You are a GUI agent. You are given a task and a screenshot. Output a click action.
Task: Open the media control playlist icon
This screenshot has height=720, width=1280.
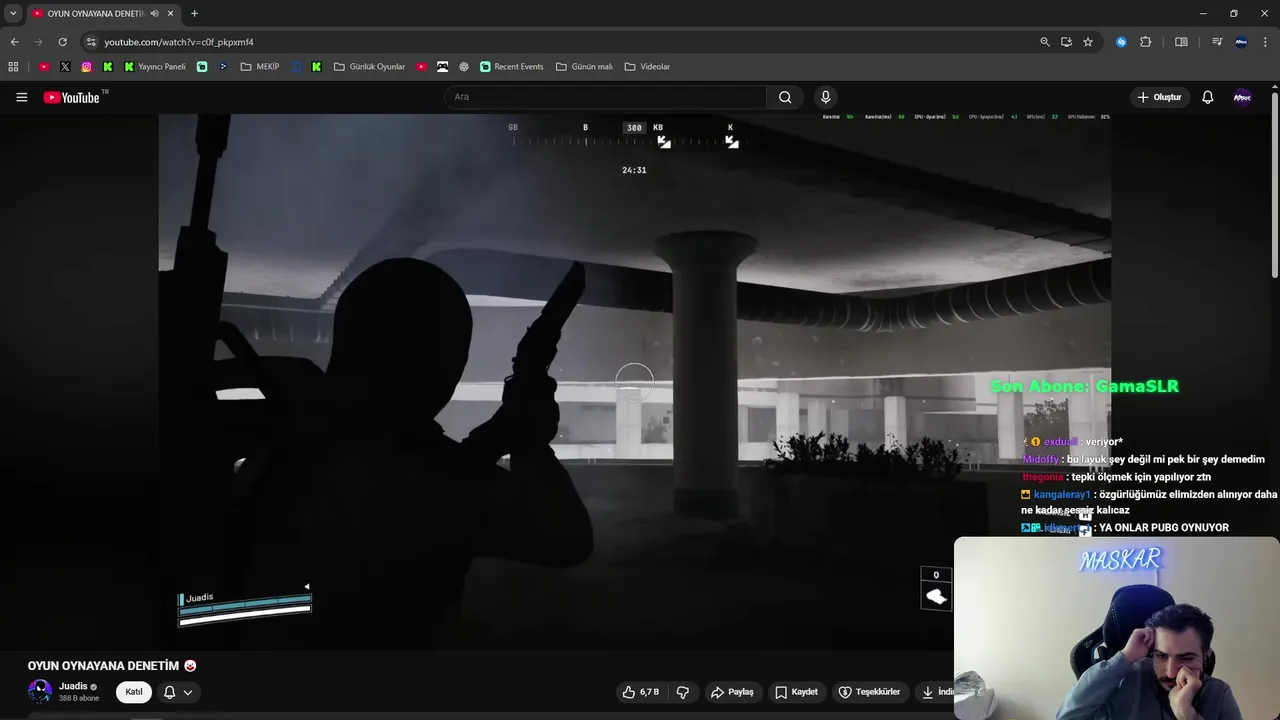tap(1217, 42)
